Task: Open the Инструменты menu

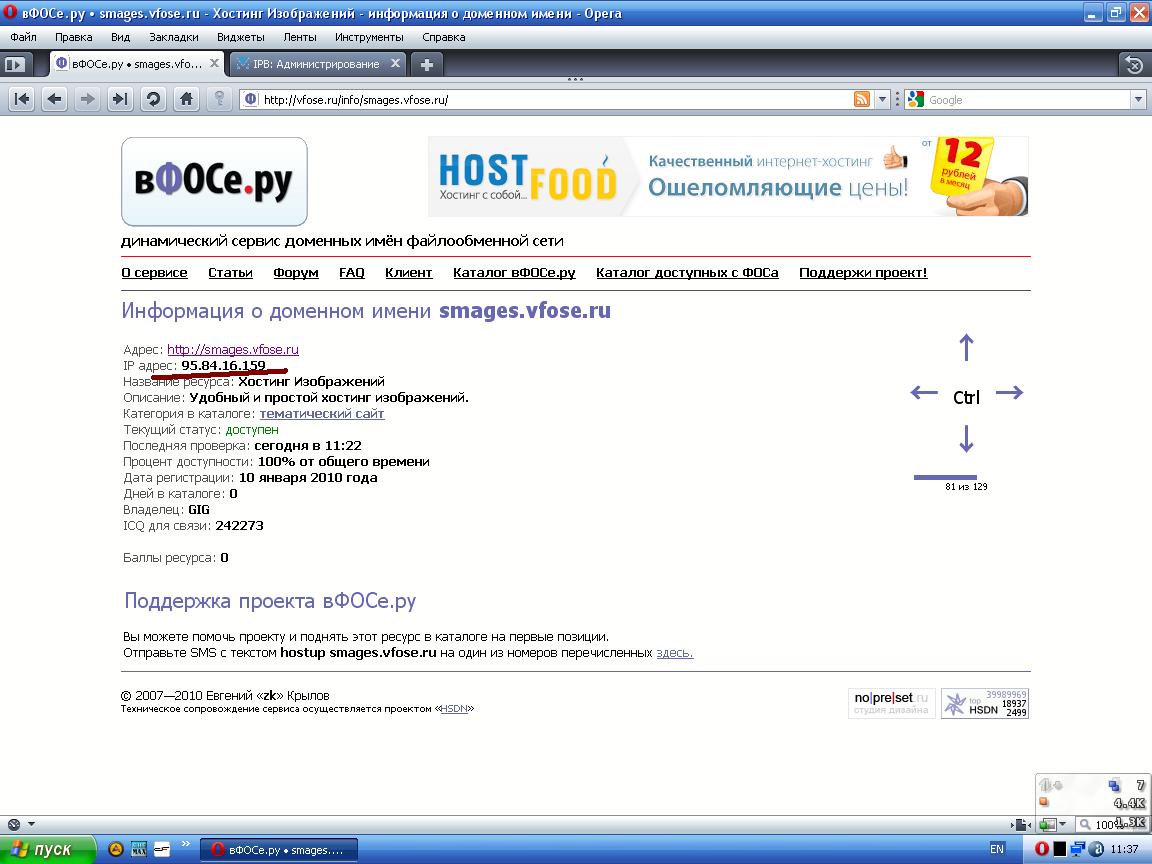Action: click(369, 37)
